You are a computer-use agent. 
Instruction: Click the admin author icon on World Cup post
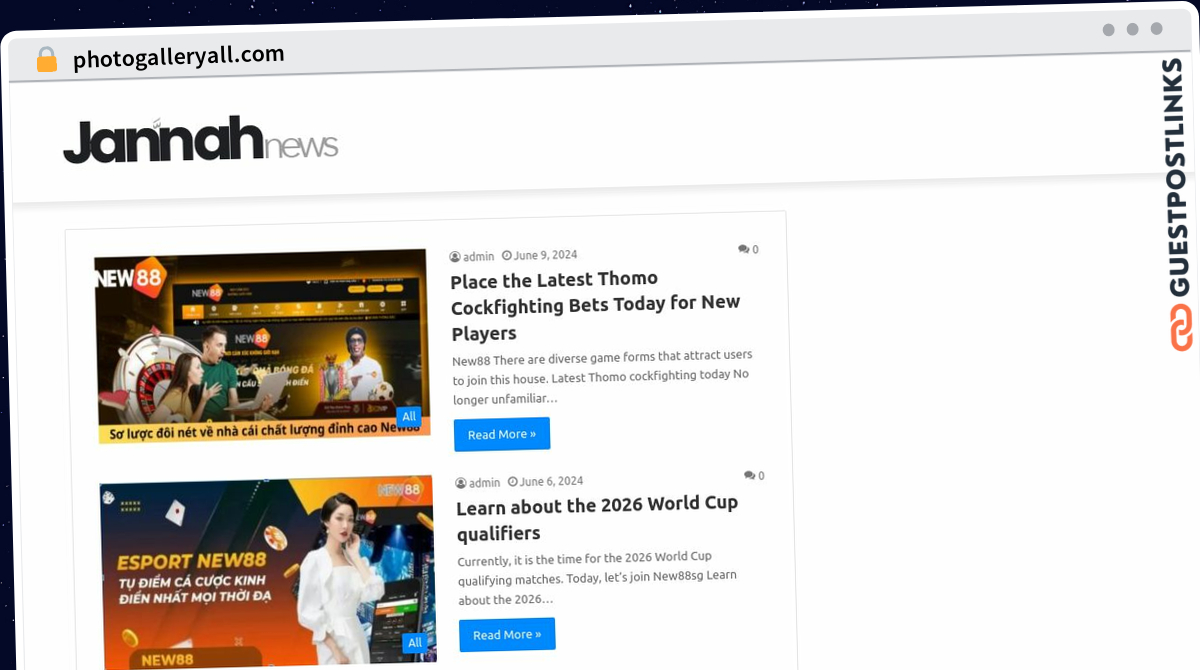(x=461, y=483)
